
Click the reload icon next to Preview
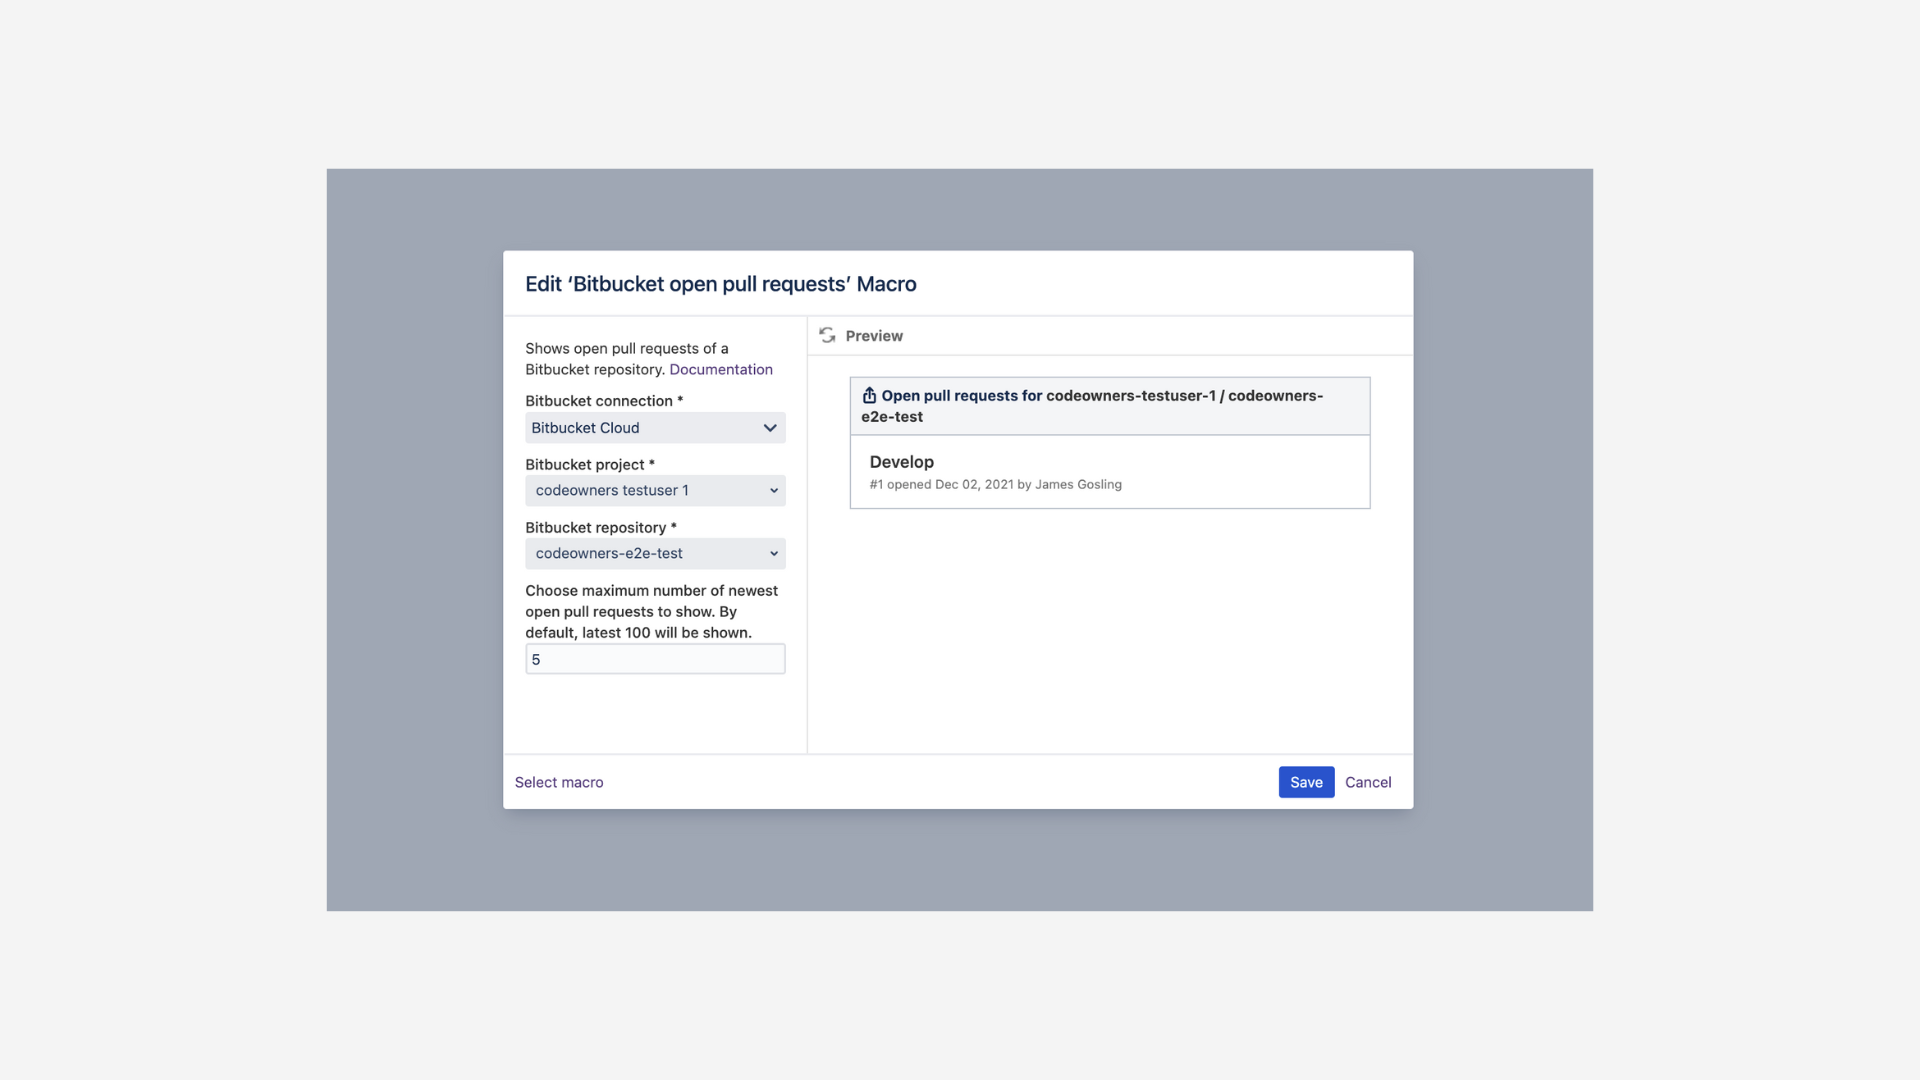coord(828,335)
